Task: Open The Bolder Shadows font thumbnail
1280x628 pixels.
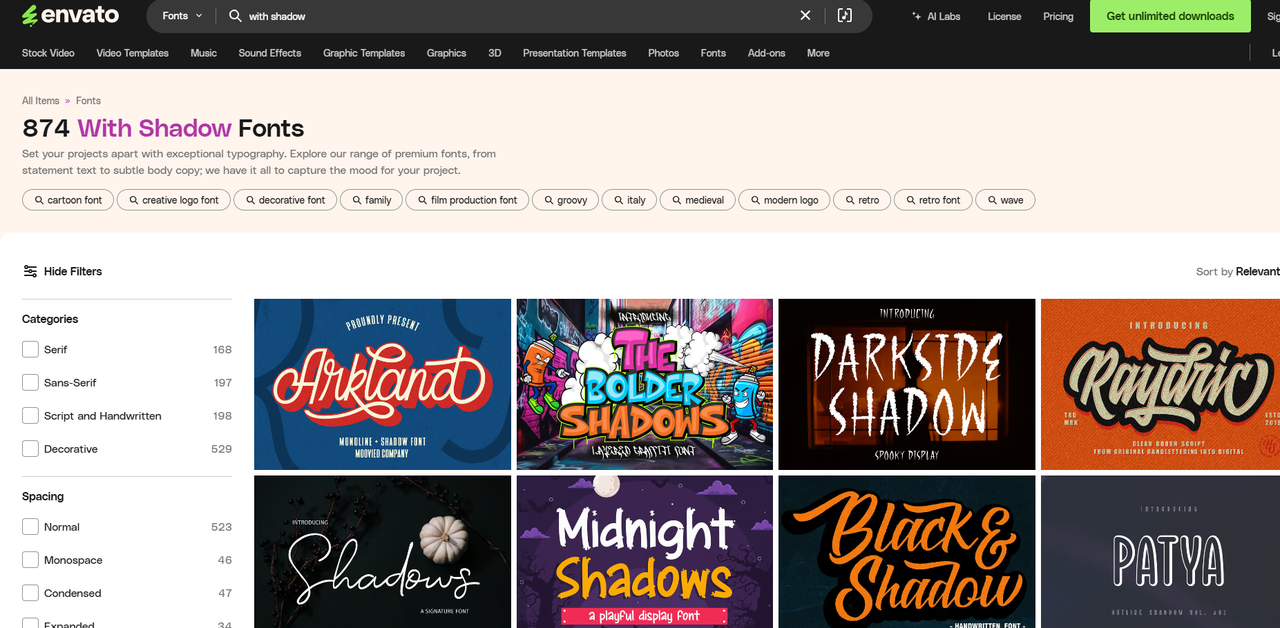Action: coord(645,384)
